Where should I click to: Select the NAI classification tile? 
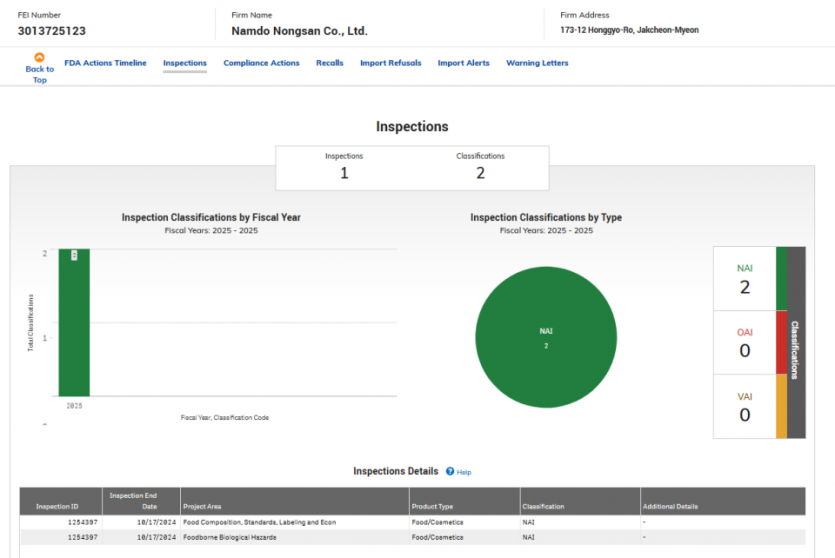[x=744, y=278]
